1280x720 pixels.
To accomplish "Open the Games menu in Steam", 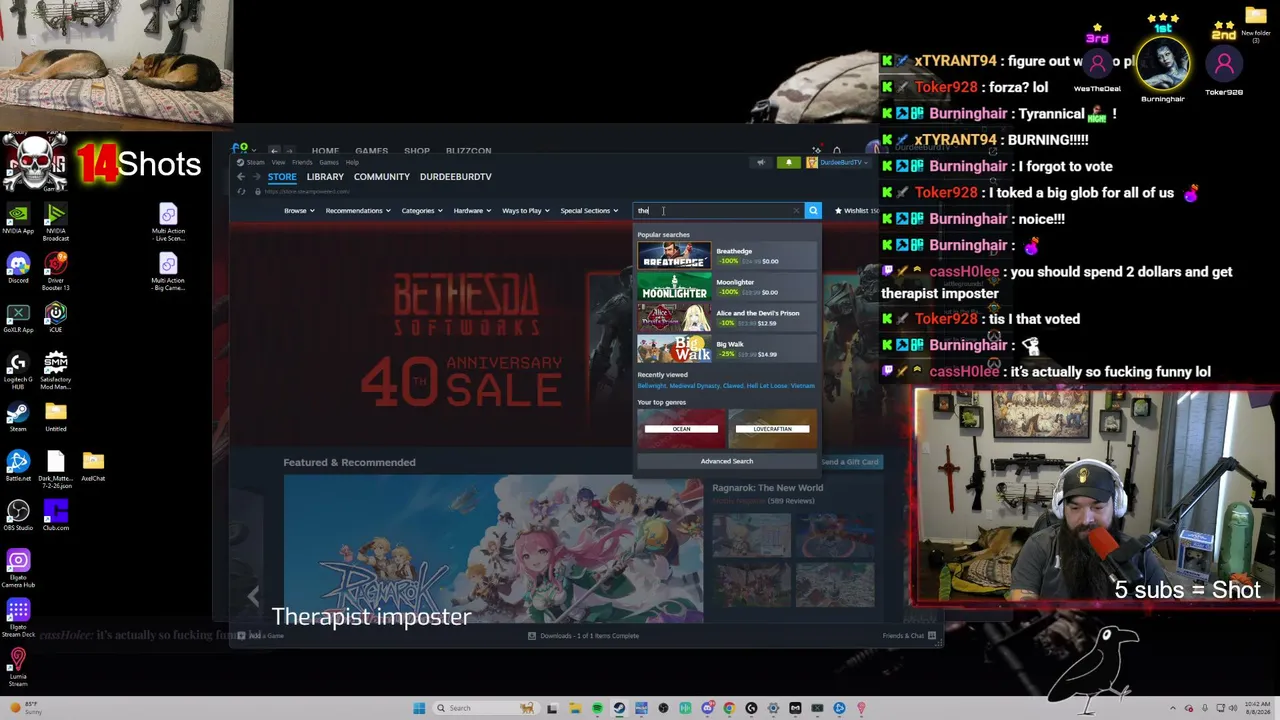I will [x=328, y=162].
